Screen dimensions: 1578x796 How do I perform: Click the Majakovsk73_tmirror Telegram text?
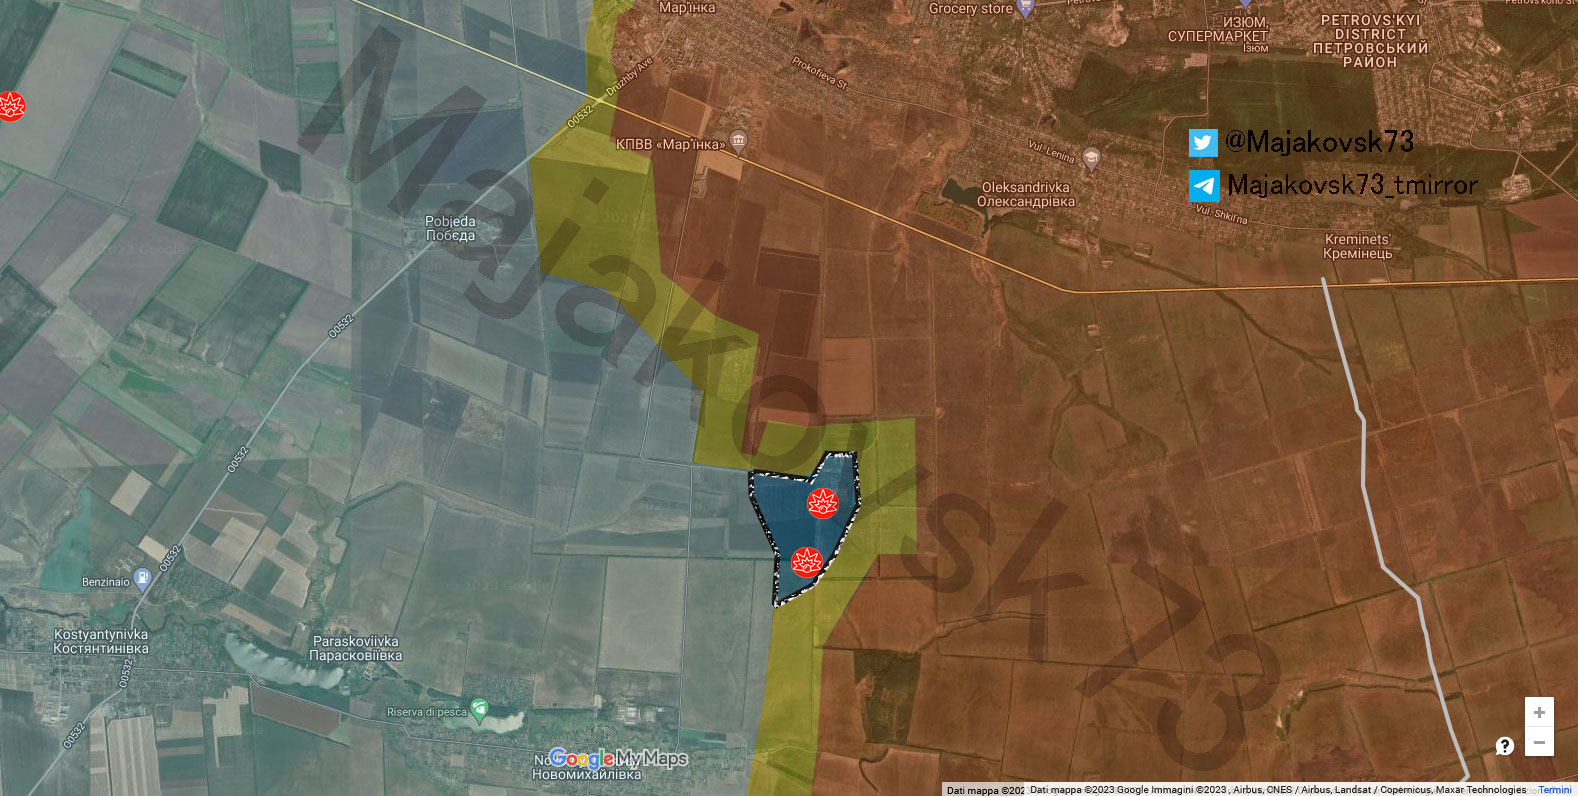[x=1352, y=185]
